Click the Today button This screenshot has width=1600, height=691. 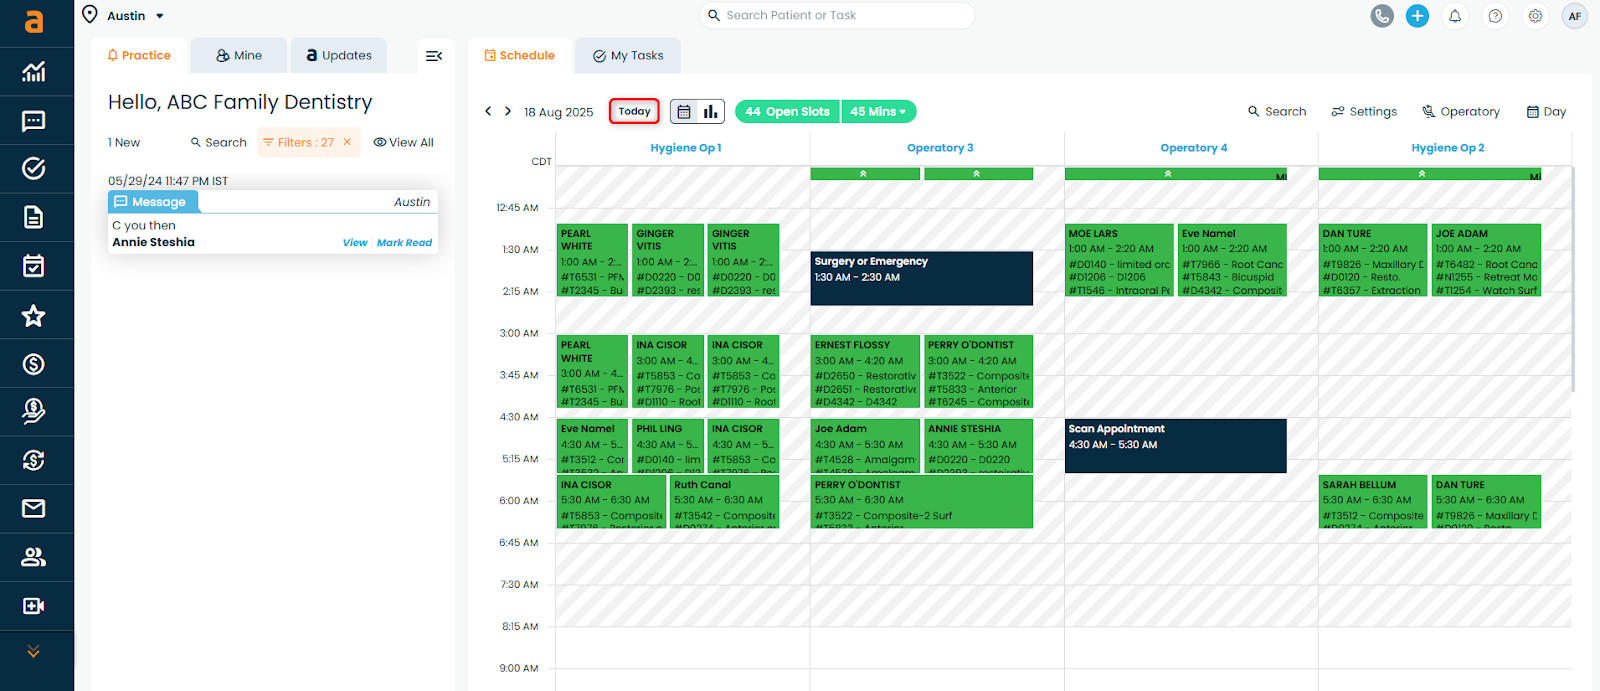634,112
